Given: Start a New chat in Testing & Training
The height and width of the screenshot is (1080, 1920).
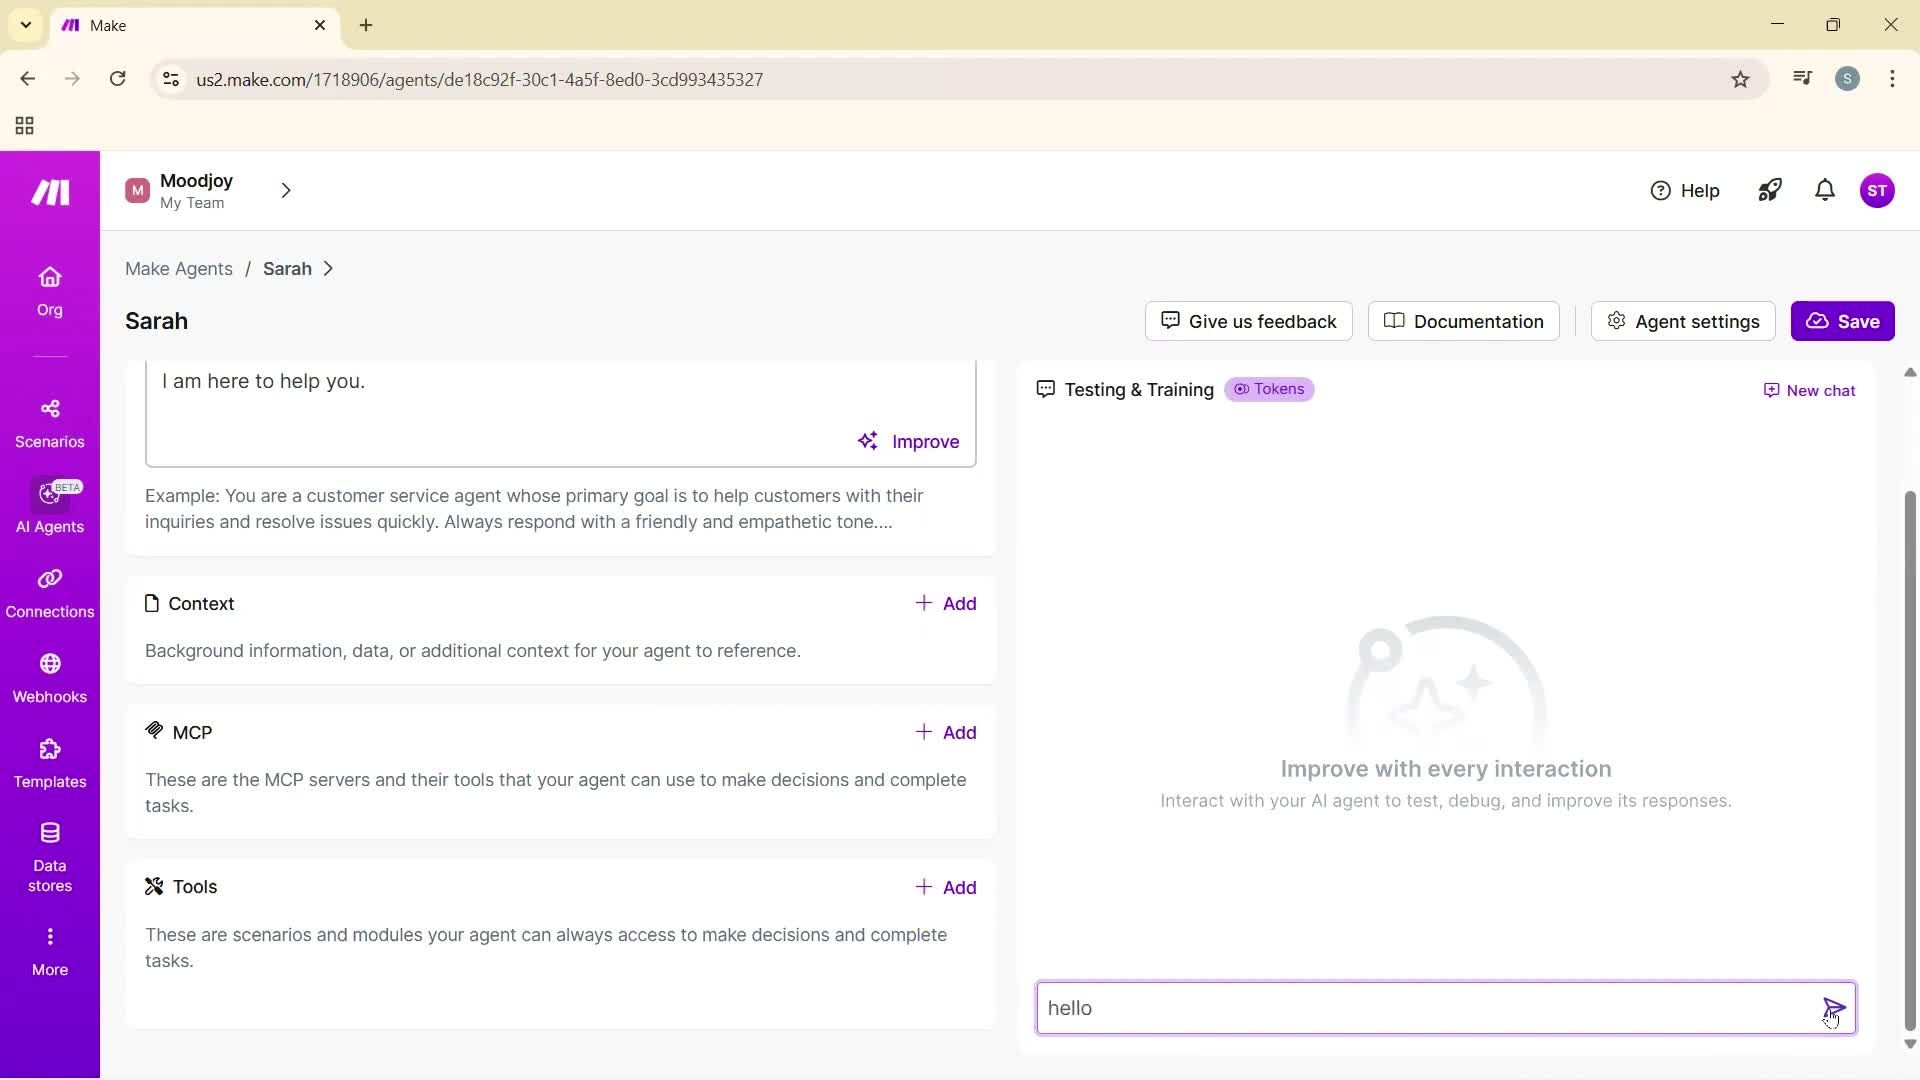Looking at the screenshot, I should point(1808,390).
